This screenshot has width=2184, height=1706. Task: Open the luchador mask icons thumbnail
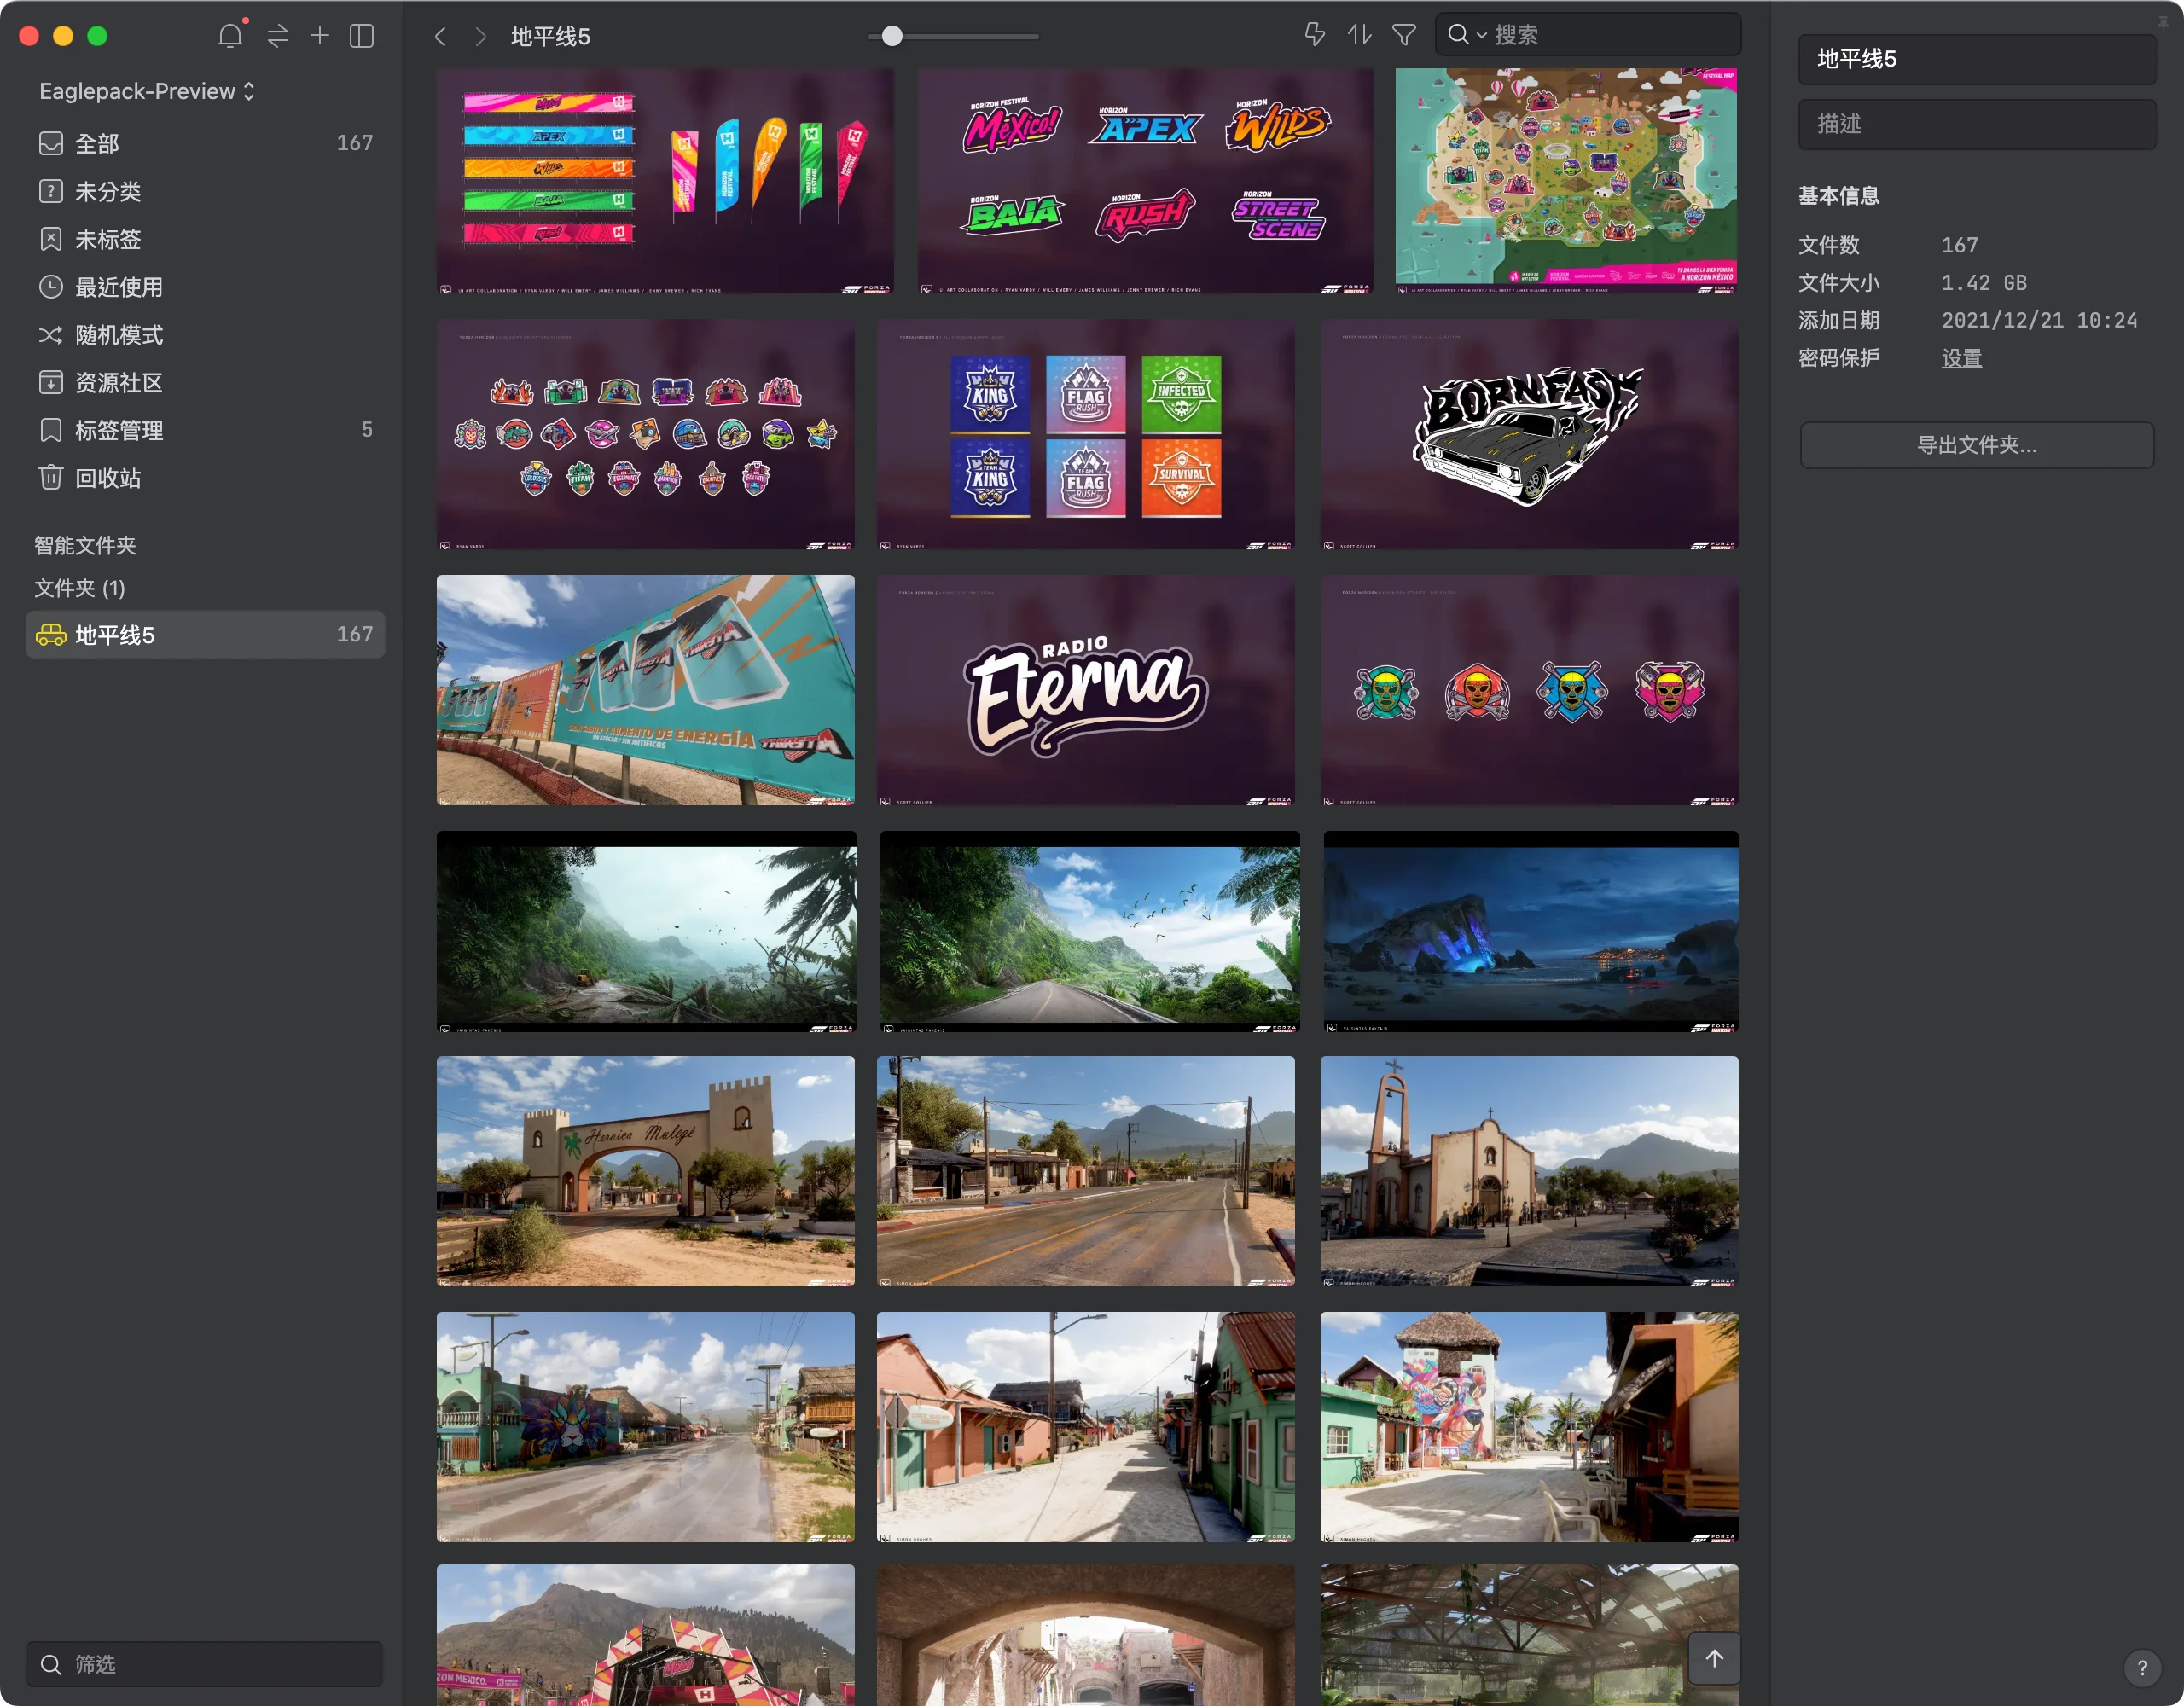pyautogui.click(x=1529, y=690)
